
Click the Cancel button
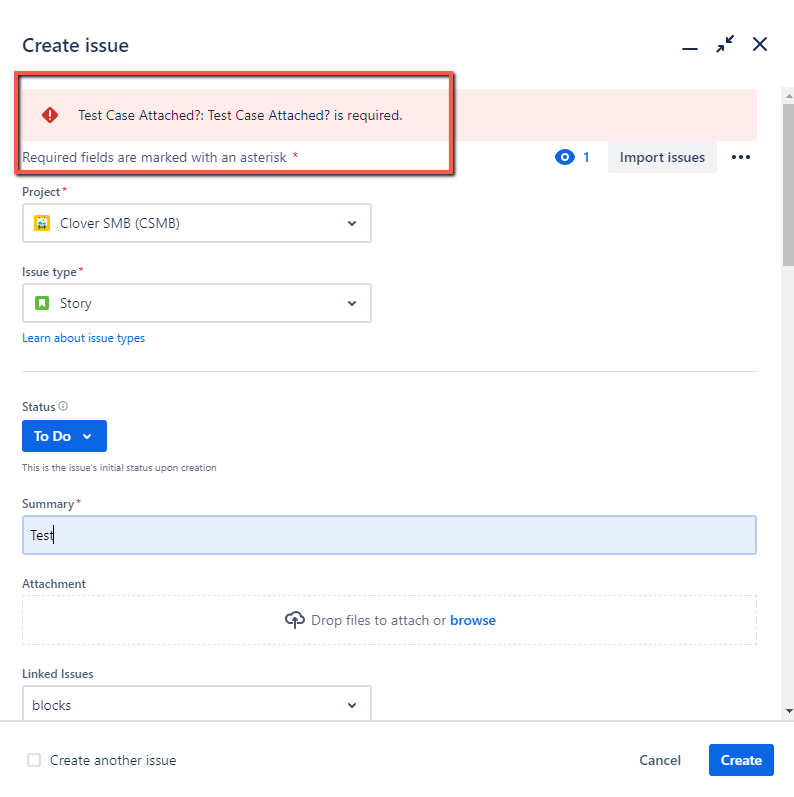660,760
